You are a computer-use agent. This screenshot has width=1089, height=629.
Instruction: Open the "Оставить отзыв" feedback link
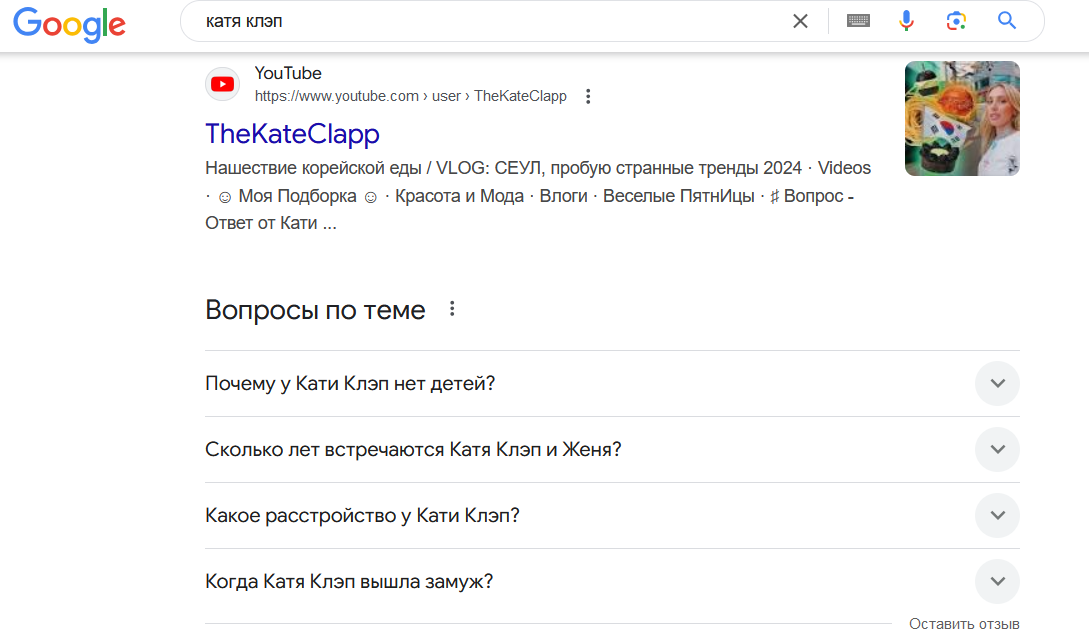[964, 623]
